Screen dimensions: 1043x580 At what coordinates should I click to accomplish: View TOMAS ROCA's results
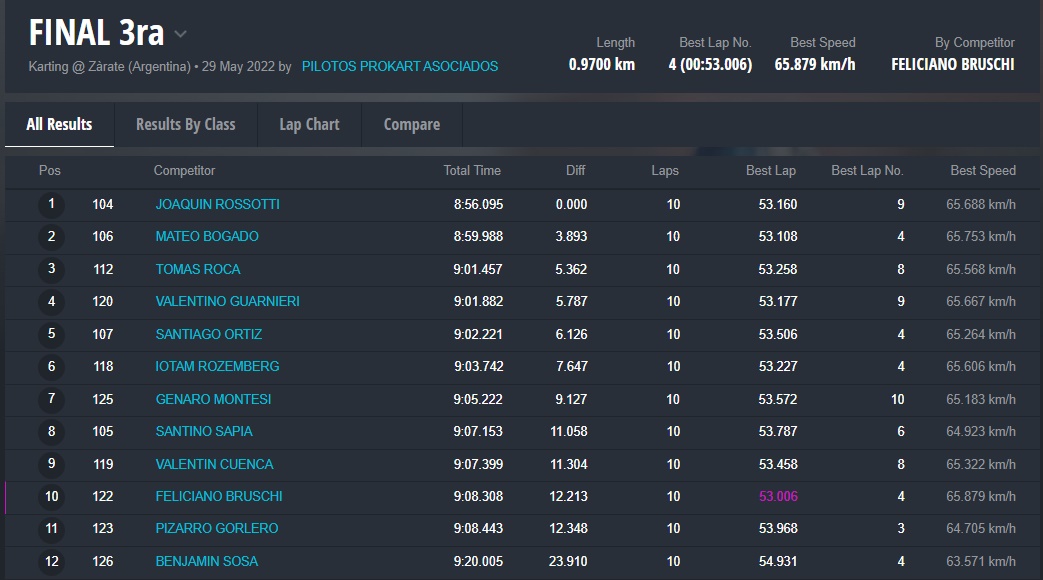(x=198, y=269)
